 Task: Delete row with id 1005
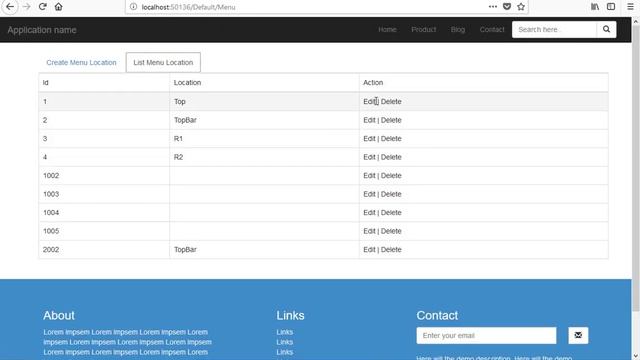(x=391, y=231)
